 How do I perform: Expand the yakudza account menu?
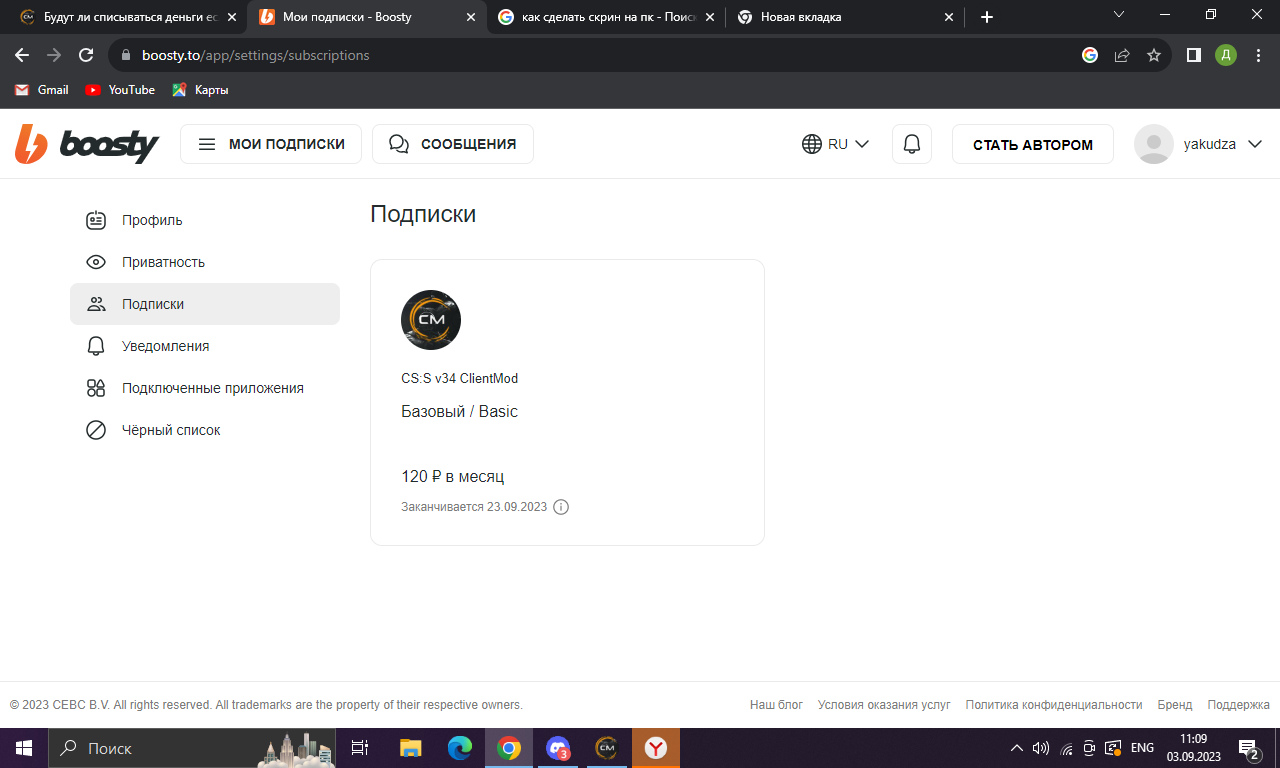1199,144
